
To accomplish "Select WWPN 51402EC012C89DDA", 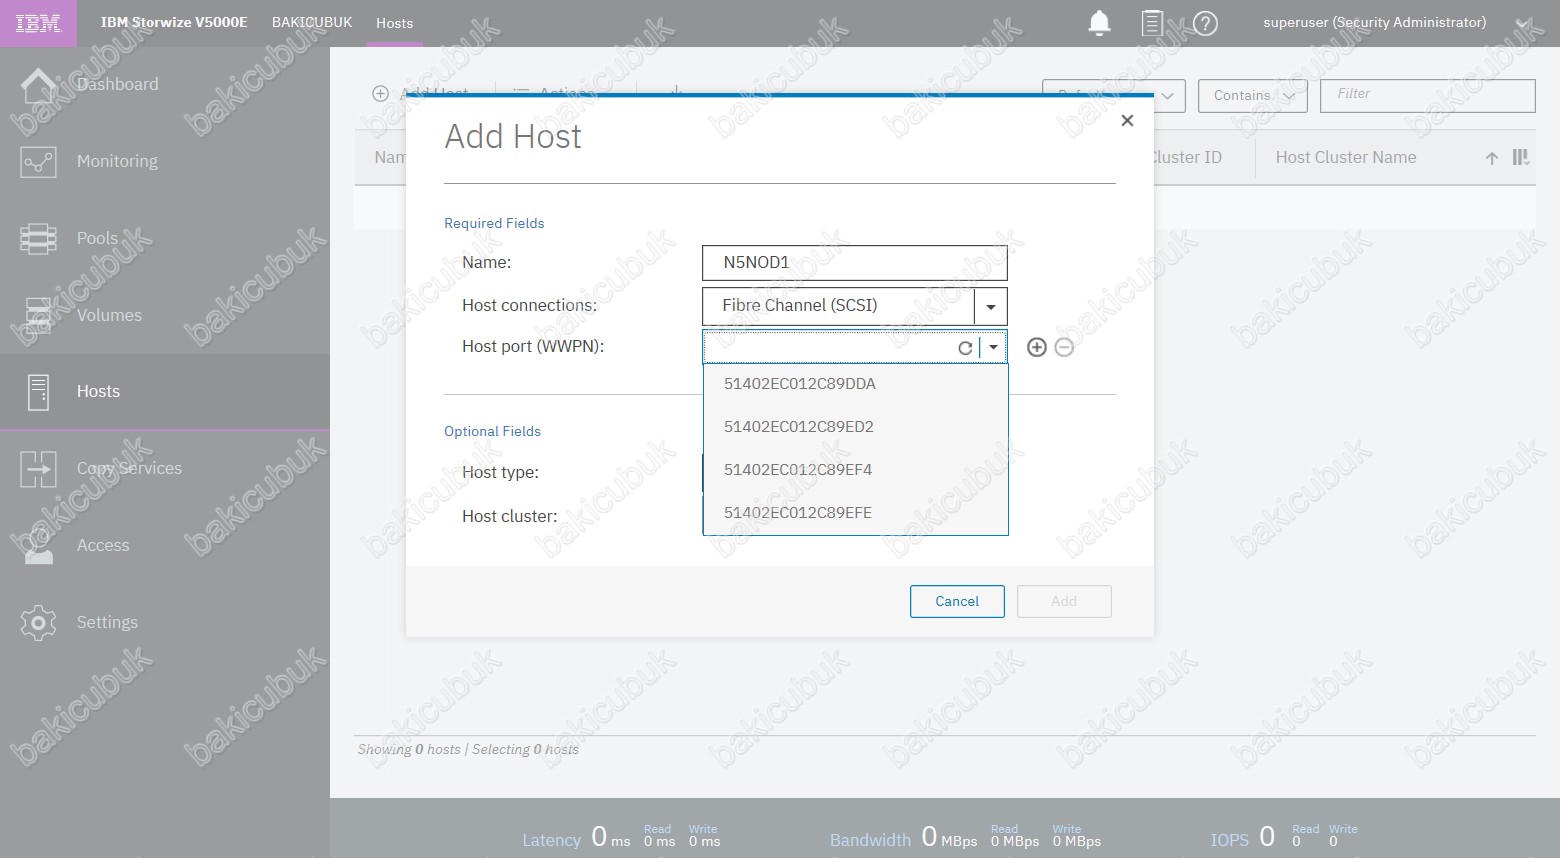I will (855, 384).
